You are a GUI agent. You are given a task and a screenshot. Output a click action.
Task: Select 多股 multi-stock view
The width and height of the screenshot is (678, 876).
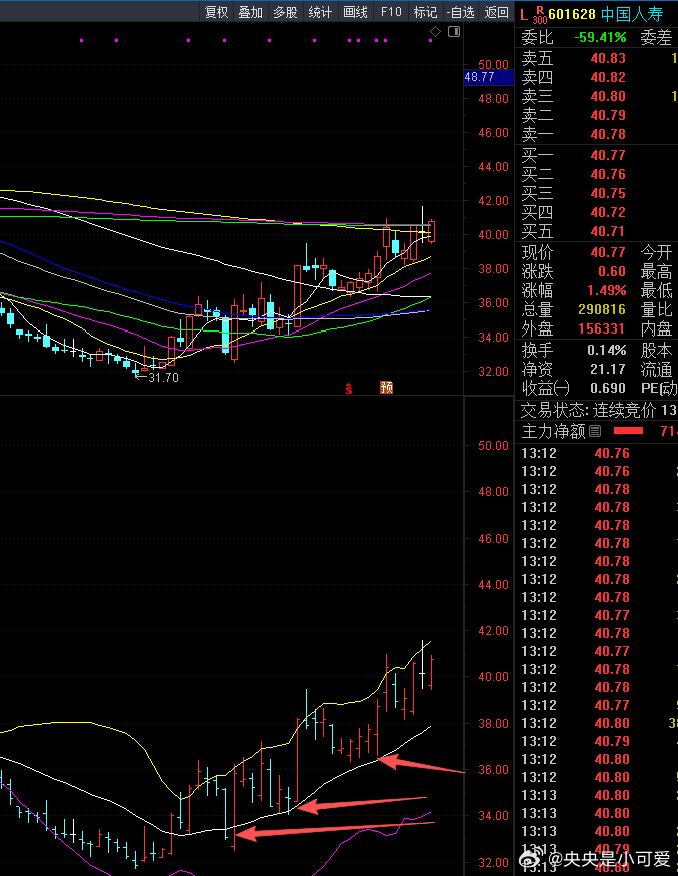coord(285,12)
